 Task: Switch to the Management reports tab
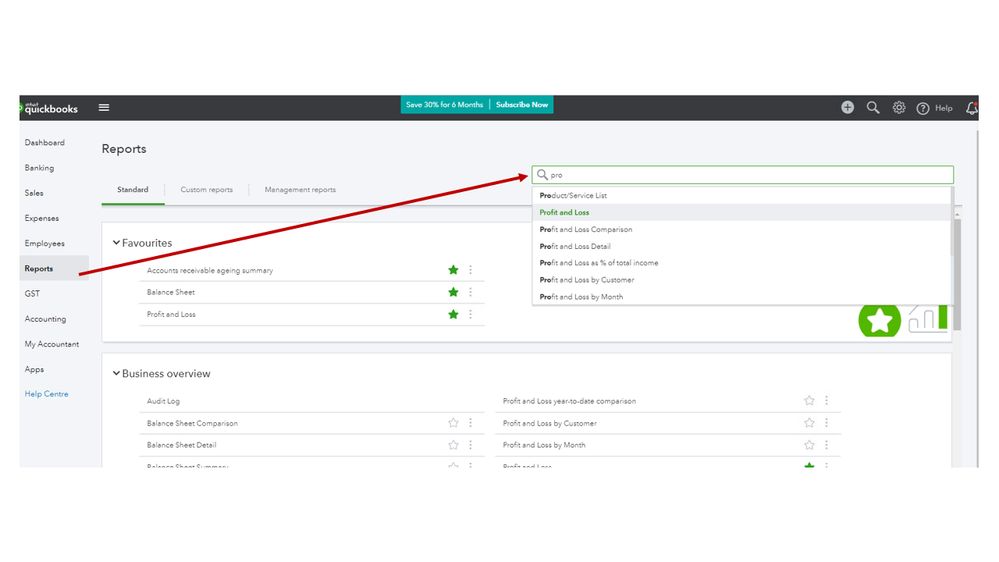tap(300, 190)
